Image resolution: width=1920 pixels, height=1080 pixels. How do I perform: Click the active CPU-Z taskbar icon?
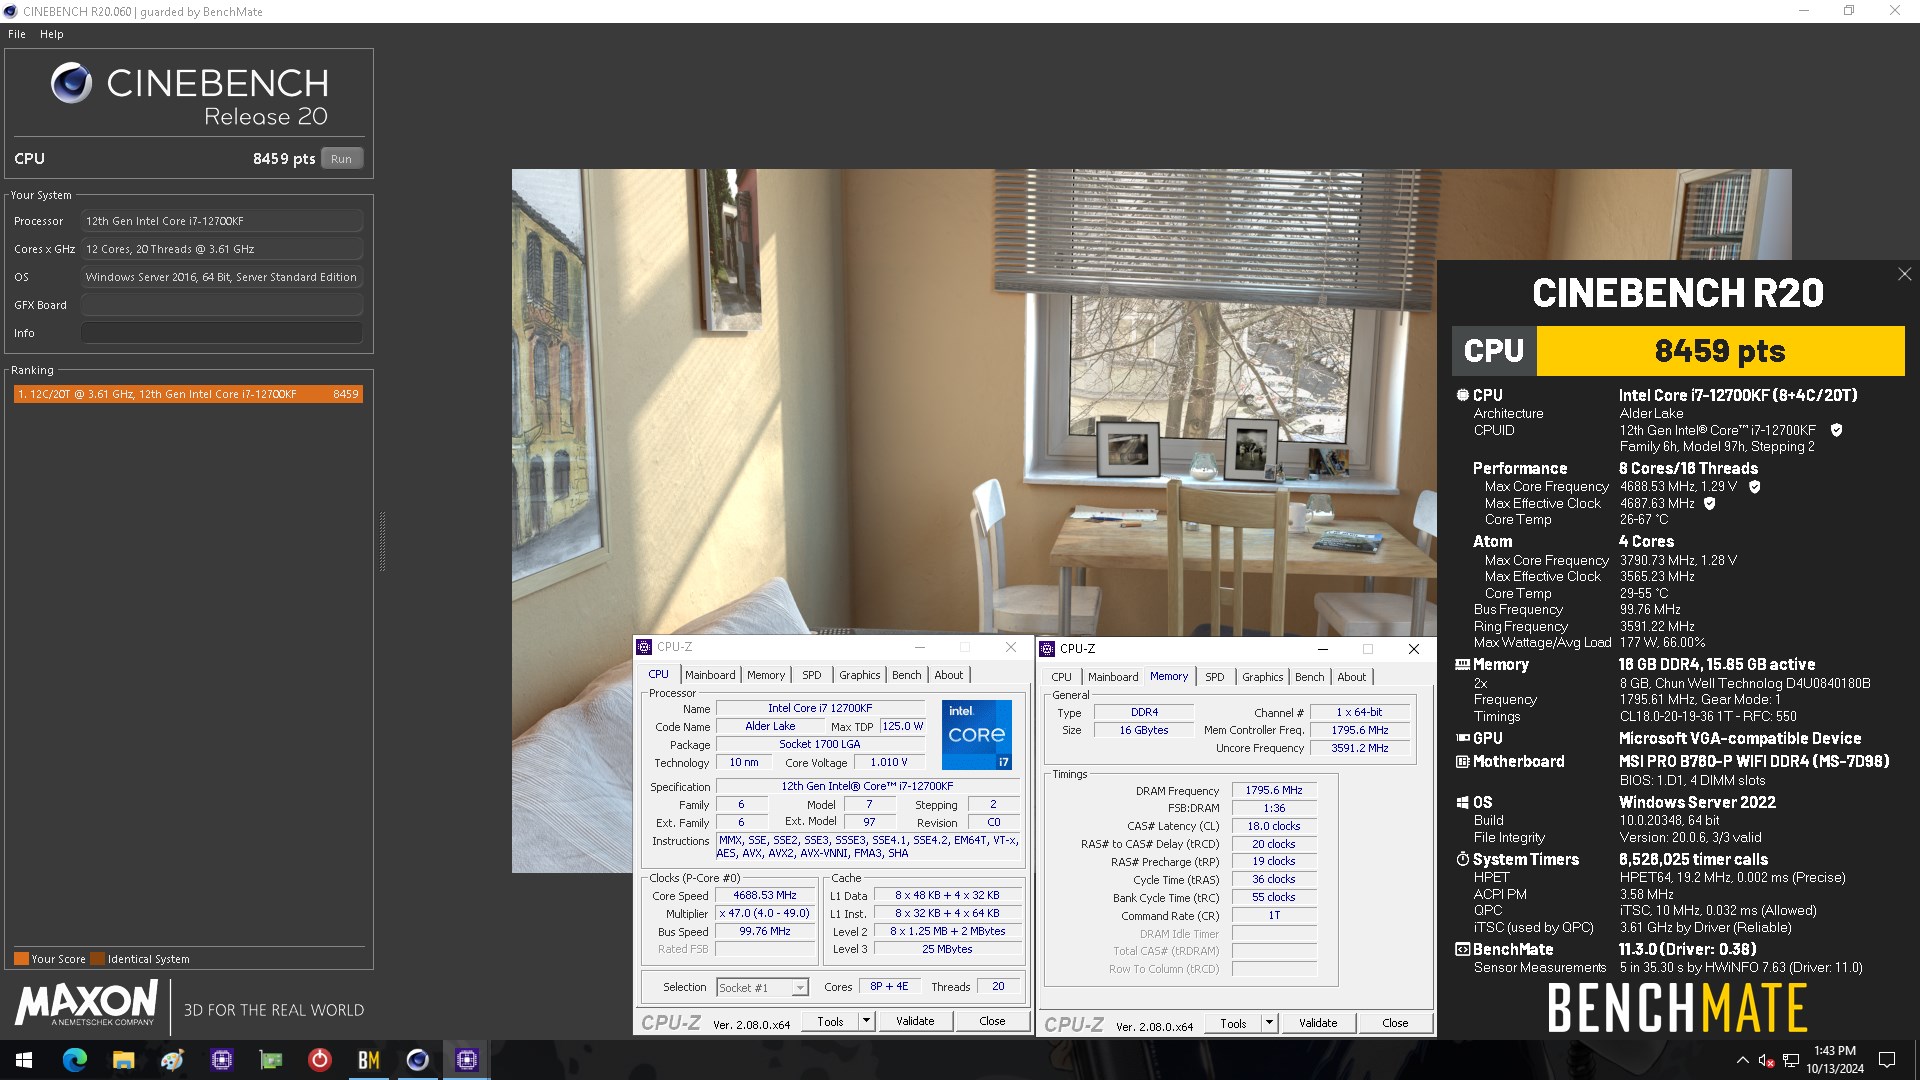[x=466, y=1060]
